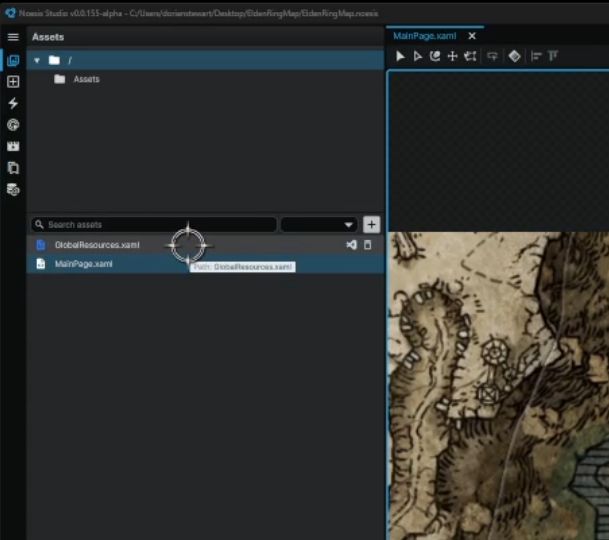
Task: Open GlobalResources.xaml in Visual Studio Code
Action: tap(351, 245)
